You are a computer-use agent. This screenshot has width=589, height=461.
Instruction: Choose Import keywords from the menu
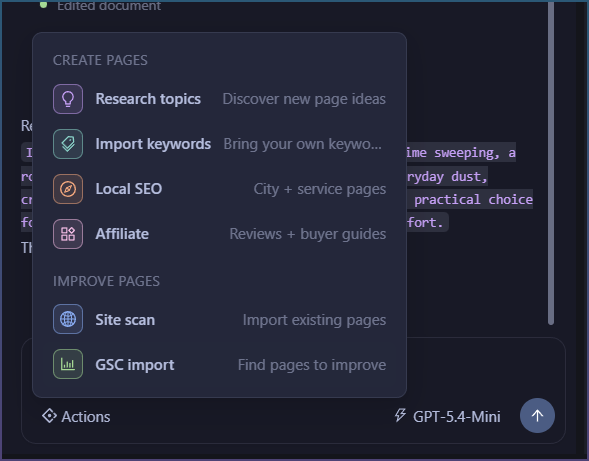click(219, 144)
